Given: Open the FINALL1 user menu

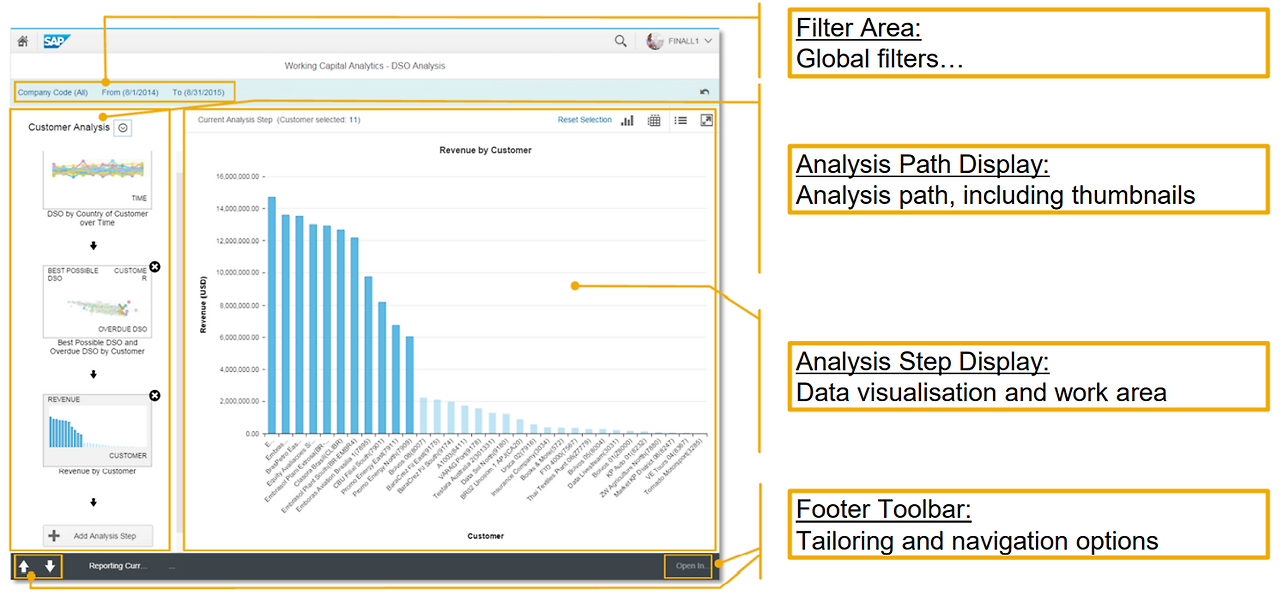Looking at the screenshot, I should point(683,41).
